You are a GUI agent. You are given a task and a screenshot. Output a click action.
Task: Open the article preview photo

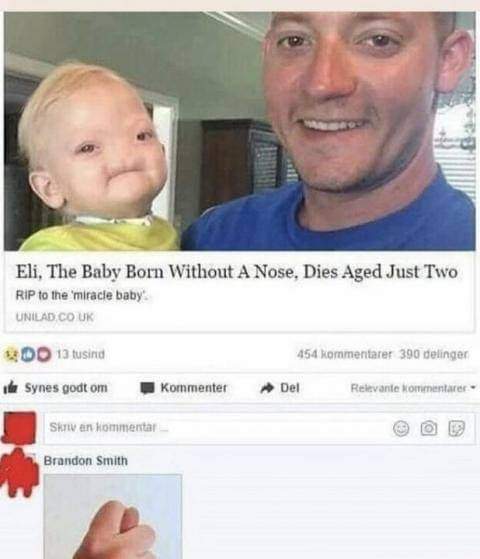point(240,131)
